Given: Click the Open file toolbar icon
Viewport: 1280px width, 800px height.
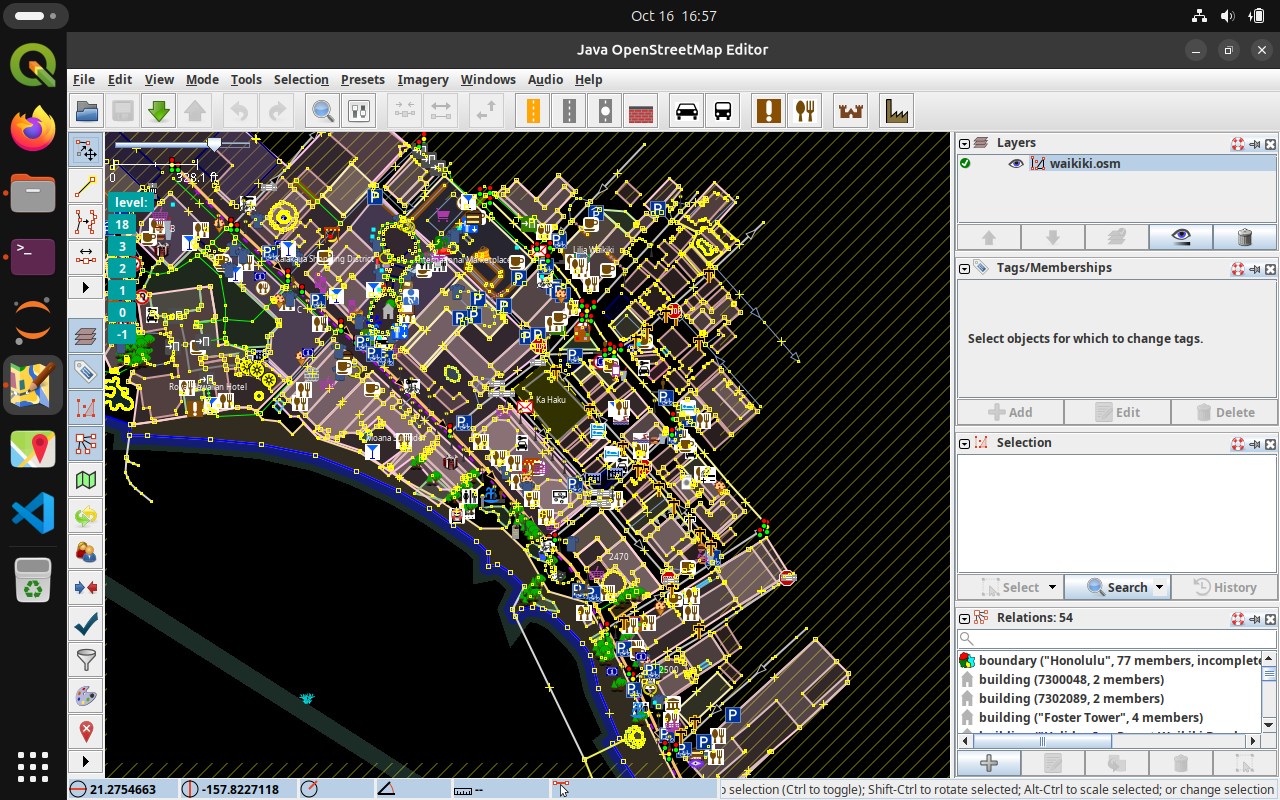Looking at the screenshot, I should point(87,111).
